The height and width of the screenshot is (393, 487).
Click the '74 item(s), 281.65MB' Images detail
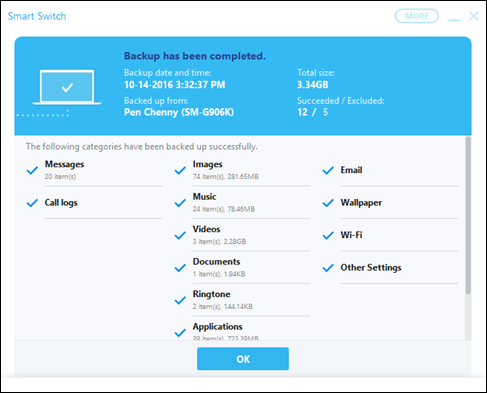coord(225,177)
